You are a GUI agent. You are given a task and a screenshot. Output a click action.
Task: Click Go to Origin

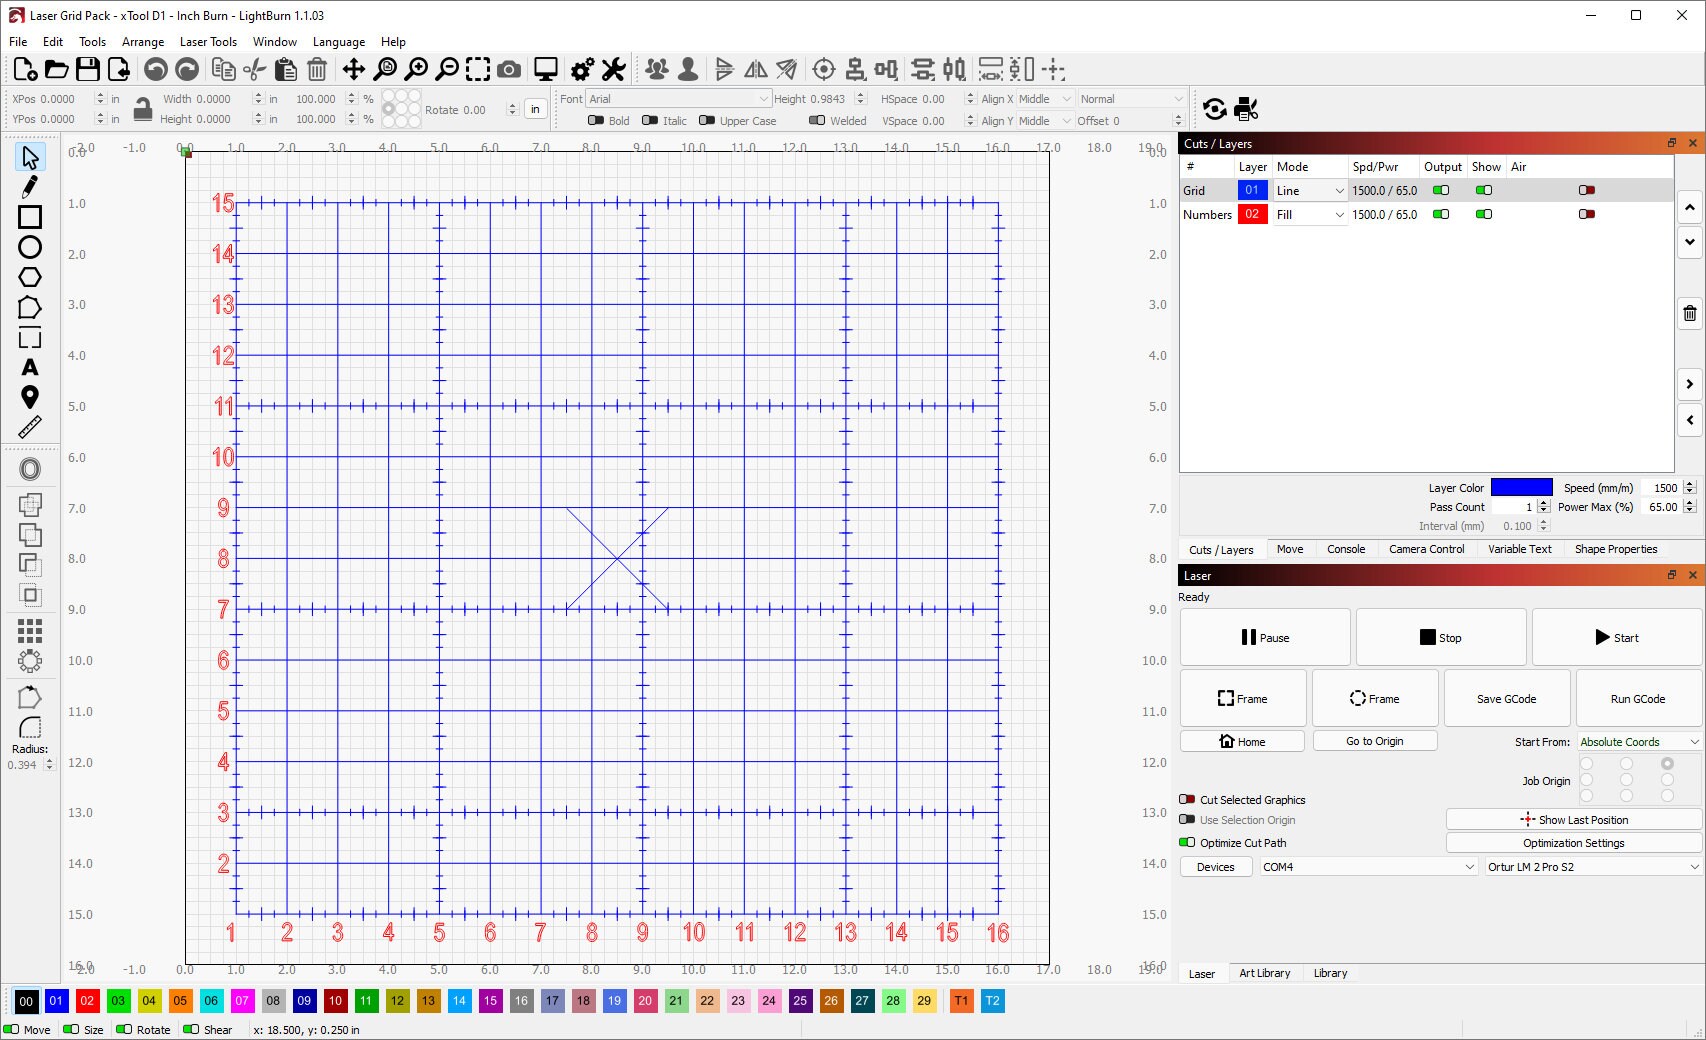point(1375,740)
